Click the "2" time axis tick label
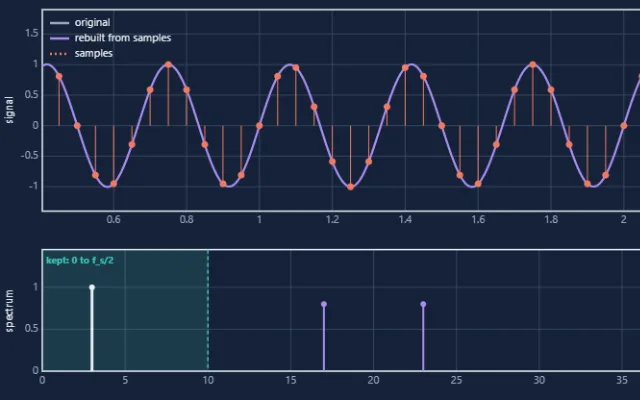Image resolution: width=640 pixels, height=400 pixels. tap(624, 220)
